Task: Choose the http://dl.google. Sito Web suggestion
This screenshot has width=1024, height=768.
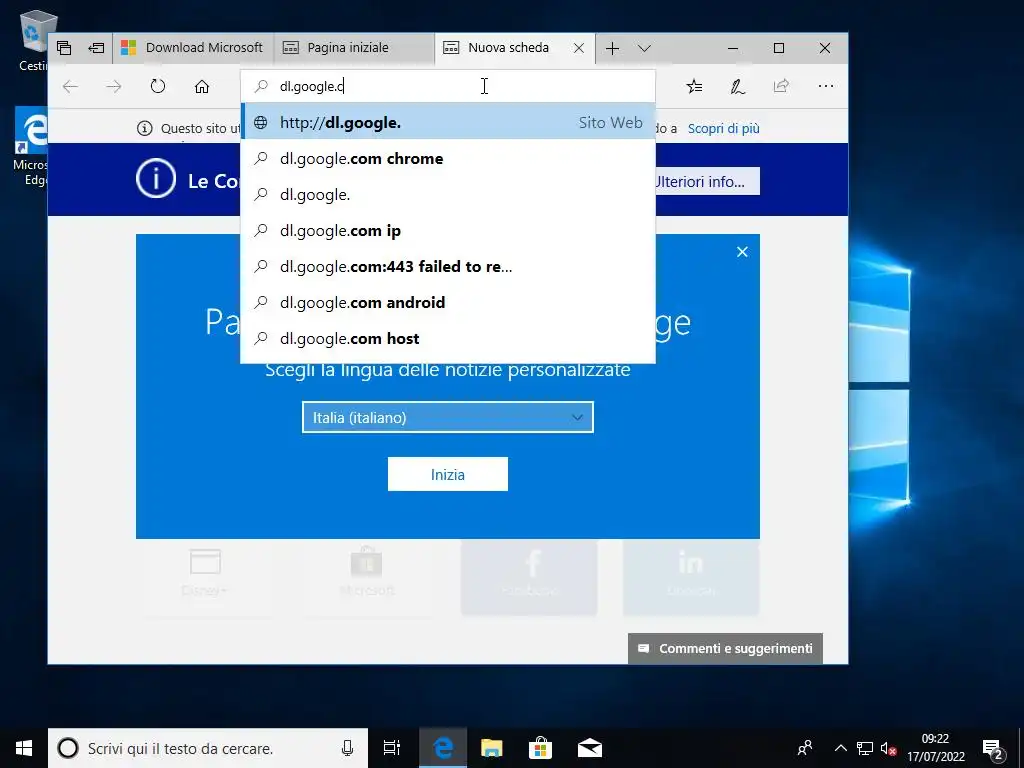Action: [x=448, y=123]
